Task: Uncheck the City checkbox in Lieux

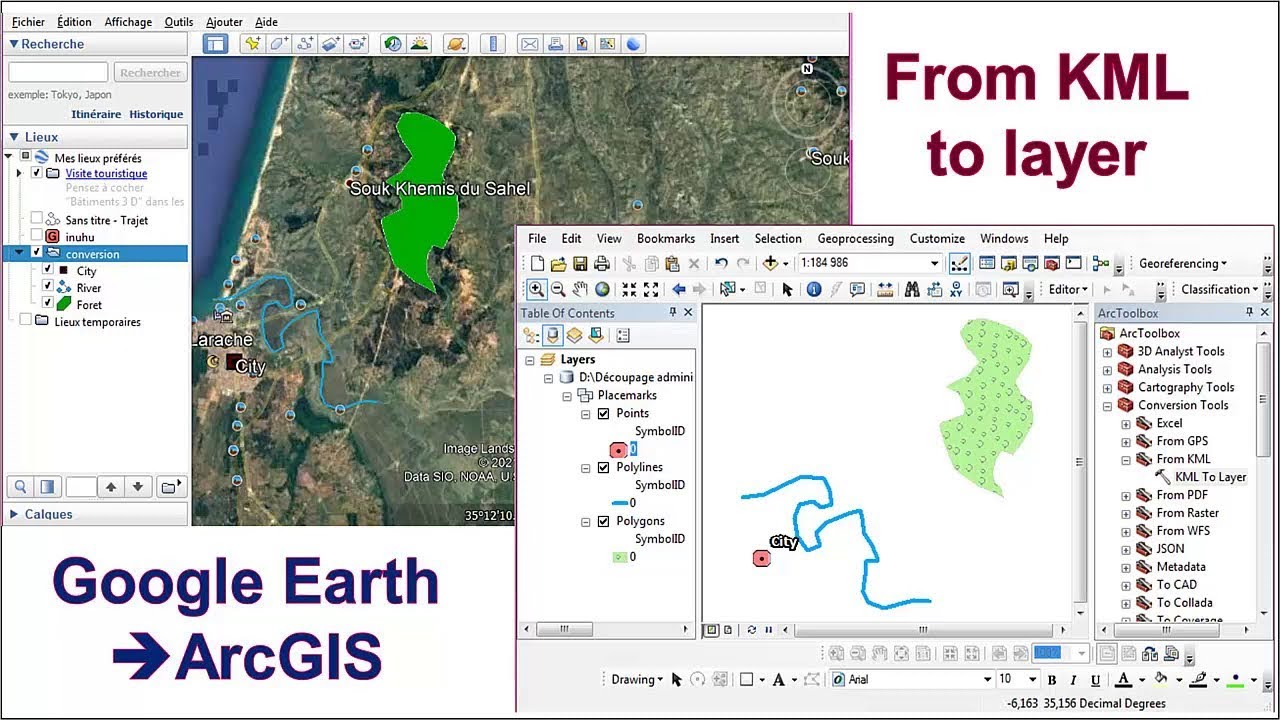Action: [47, 270]
